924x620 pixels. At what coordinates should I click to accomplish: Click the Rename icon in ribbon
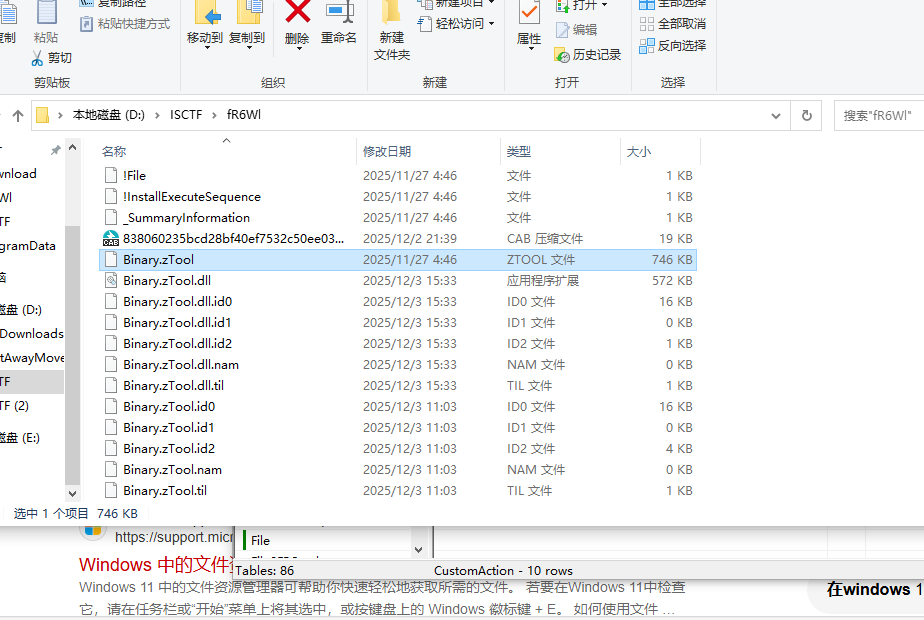click(x=339, y=14)
